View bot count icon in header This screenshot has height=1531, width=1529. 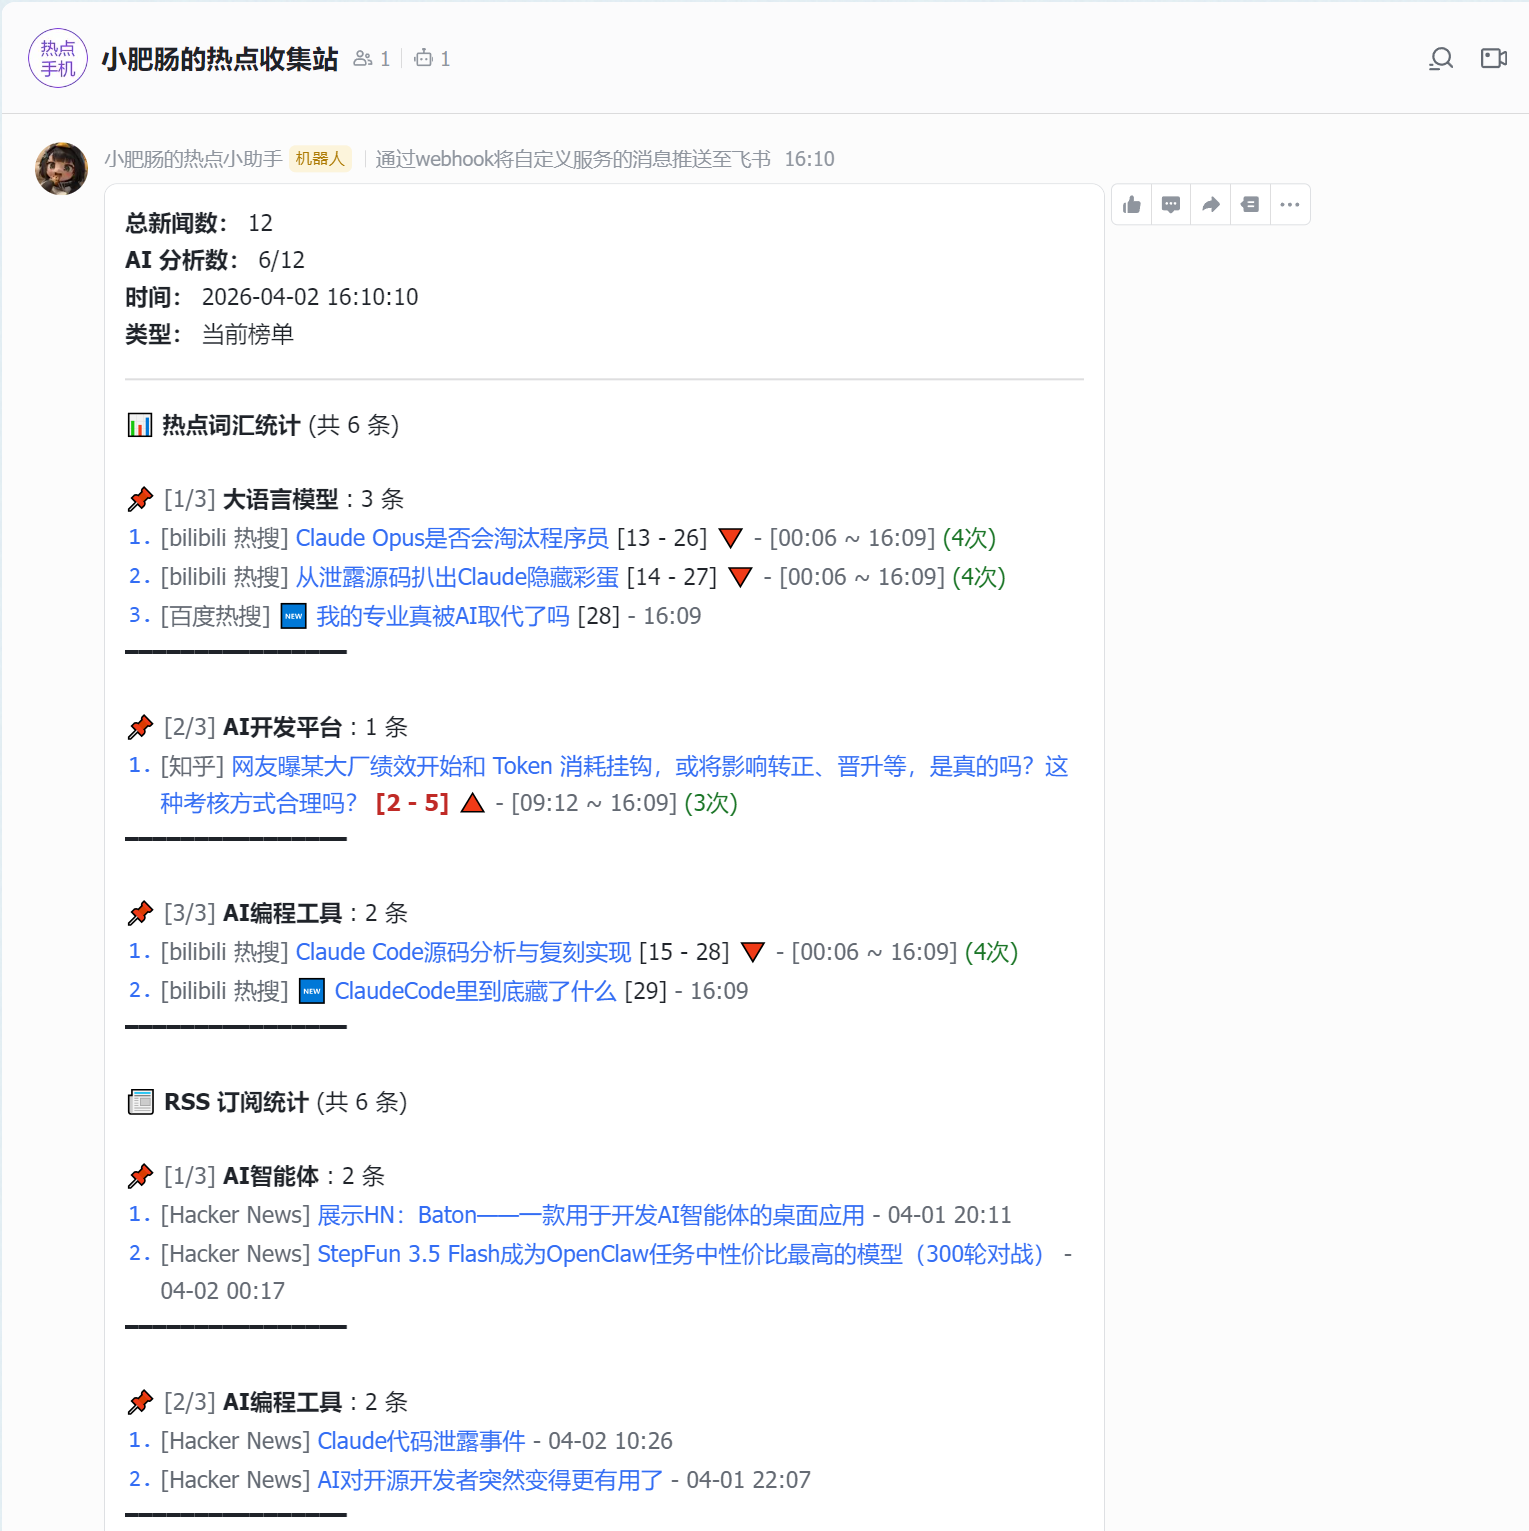(424, 59)
